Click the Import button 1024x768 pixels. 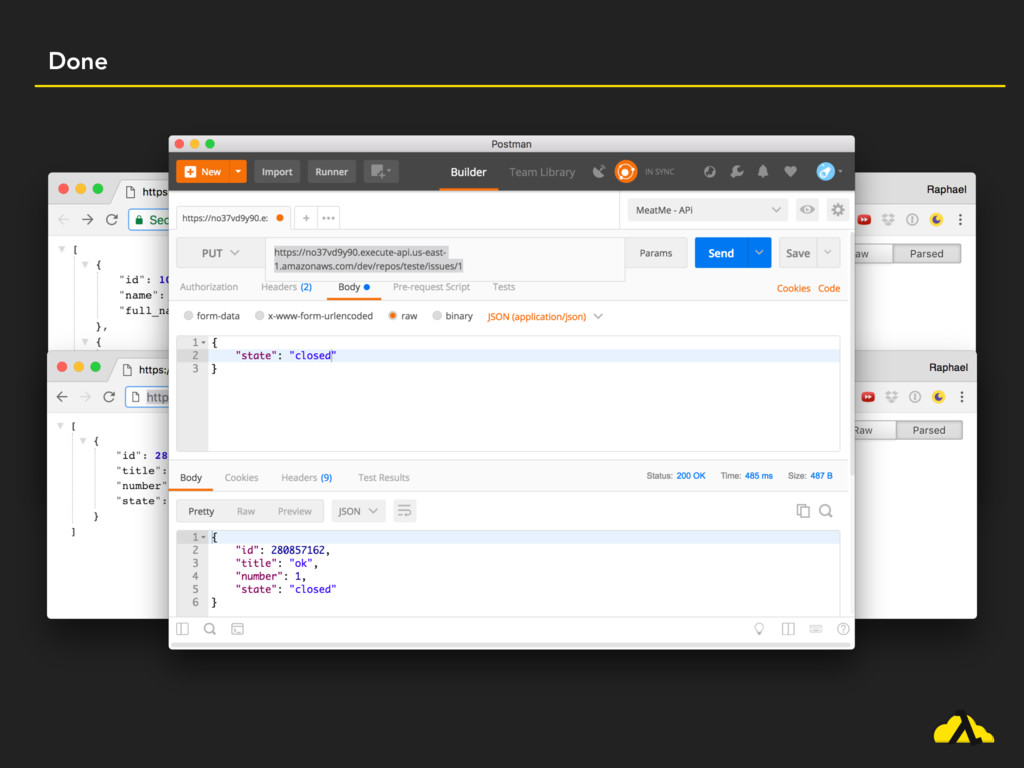(277, 172)
